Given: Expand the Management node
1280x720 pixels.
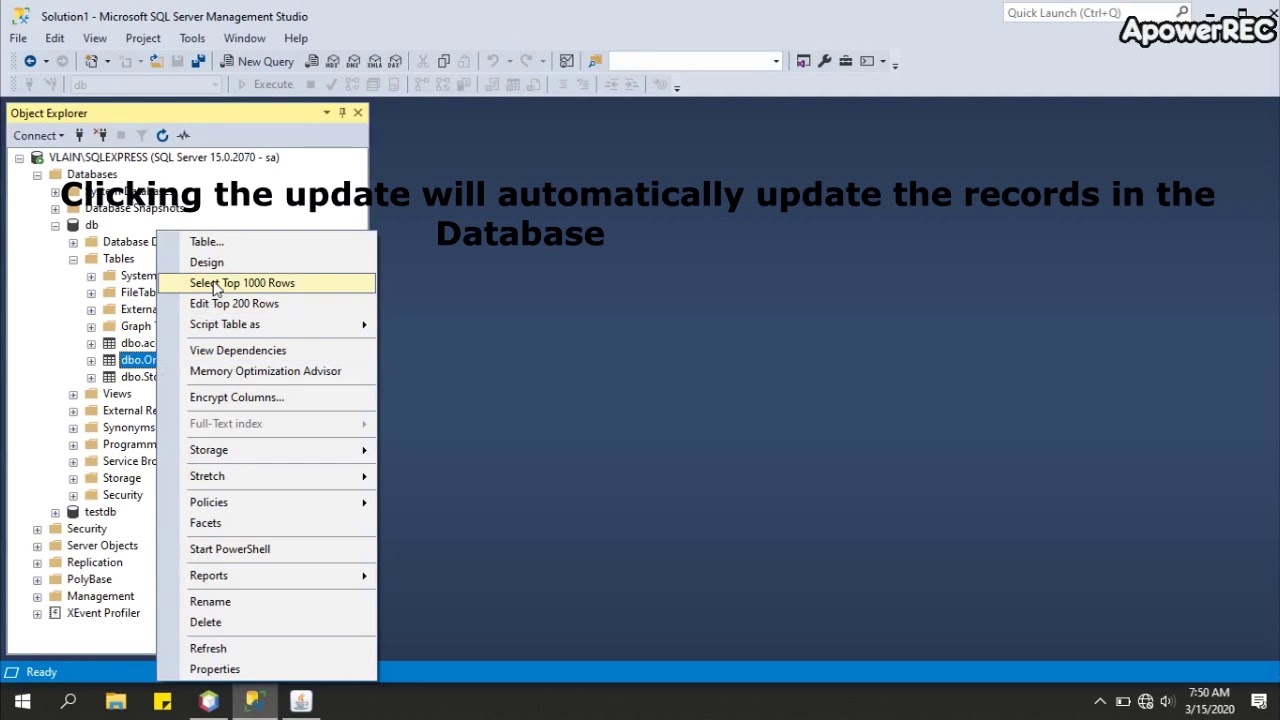Looking at the screenshot, I should coord(37,597).
